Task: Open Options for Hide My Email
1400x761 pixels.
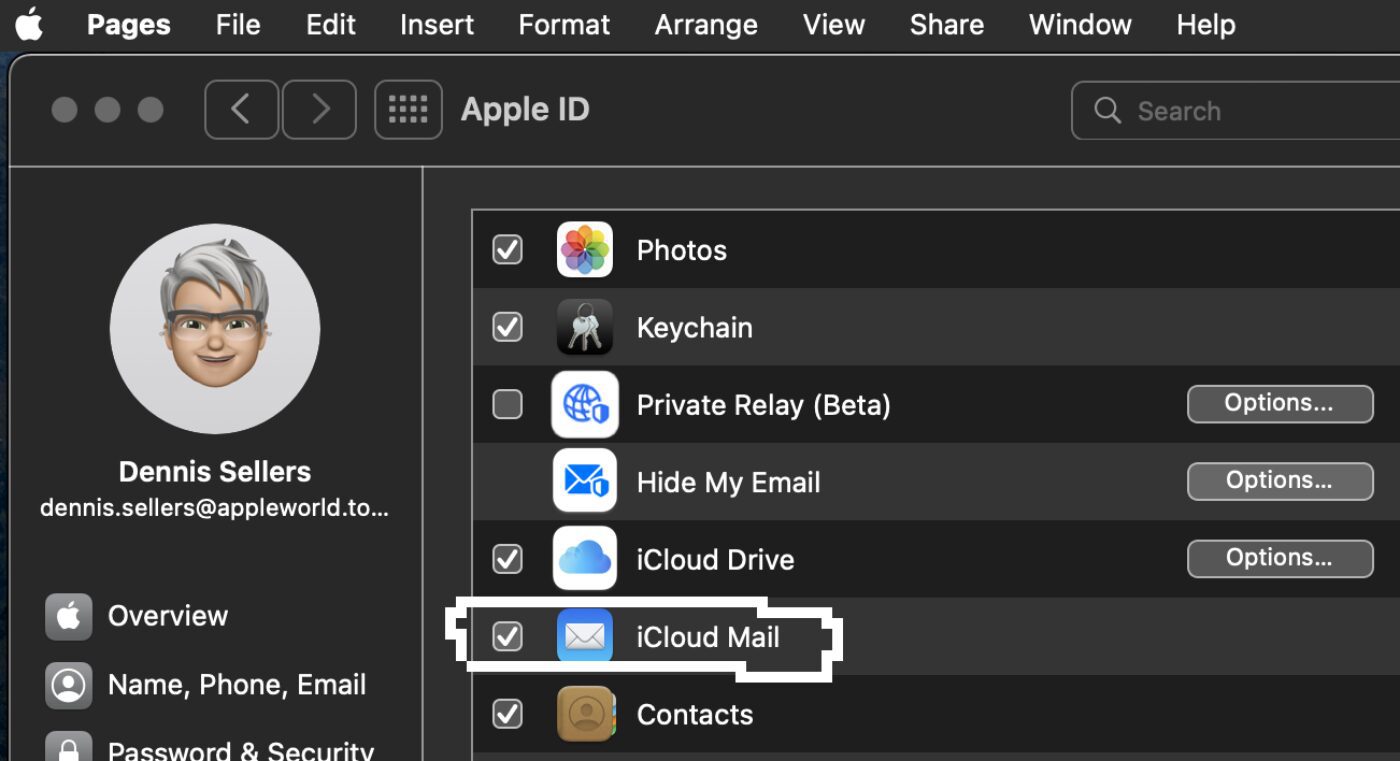Action: [1279, 481]
